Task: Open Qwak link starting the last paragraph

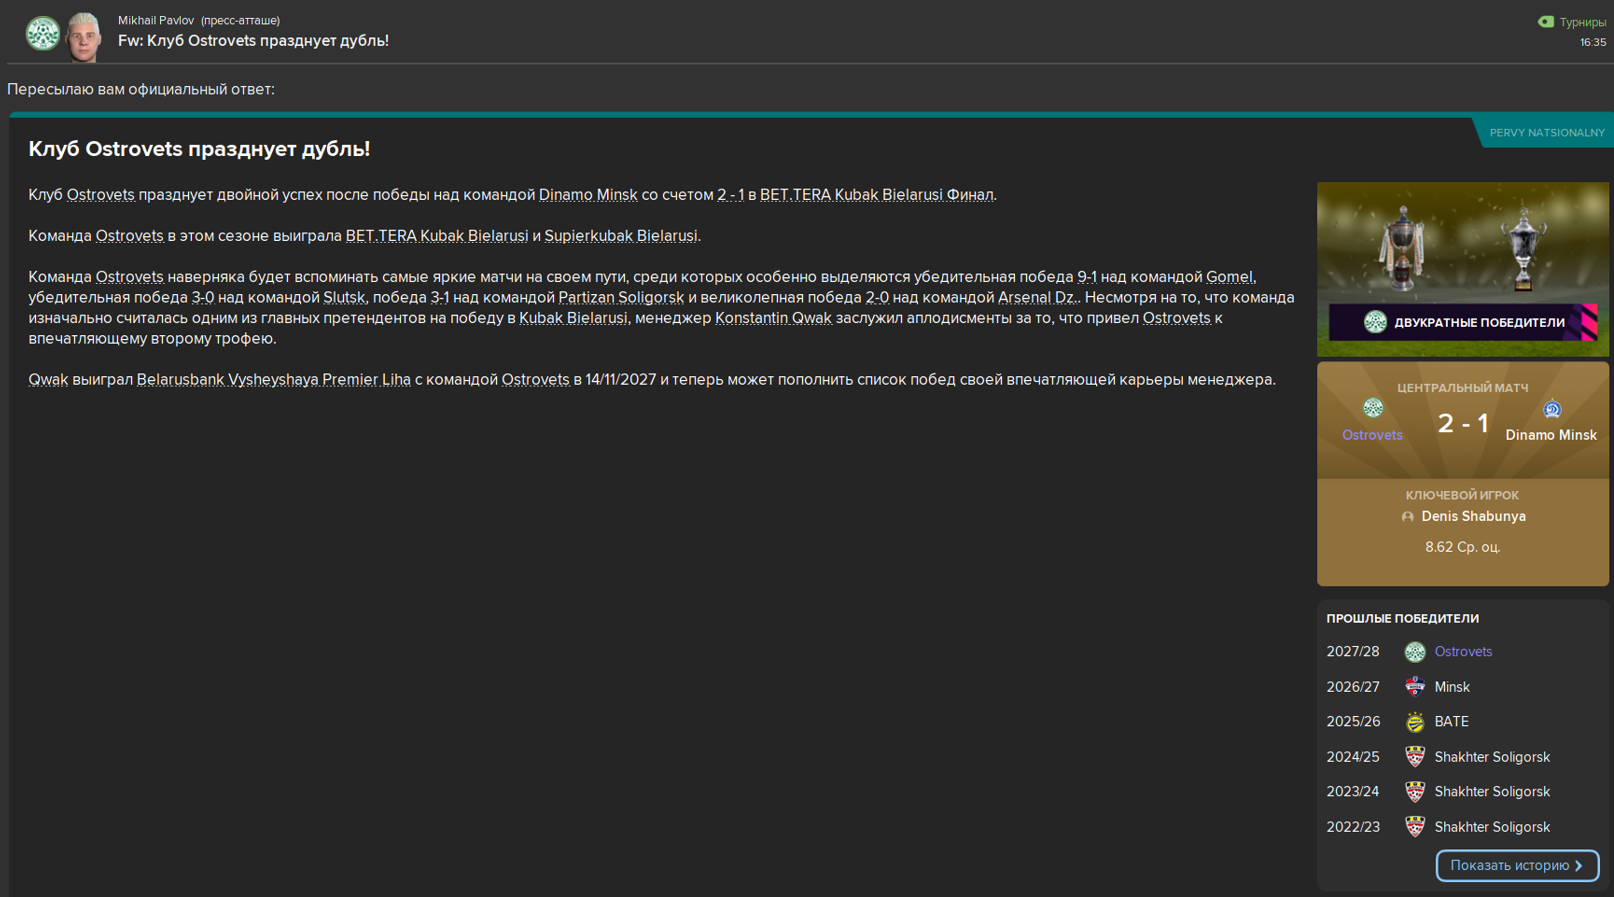Action: pyautogui.click(x=48, y=379)
